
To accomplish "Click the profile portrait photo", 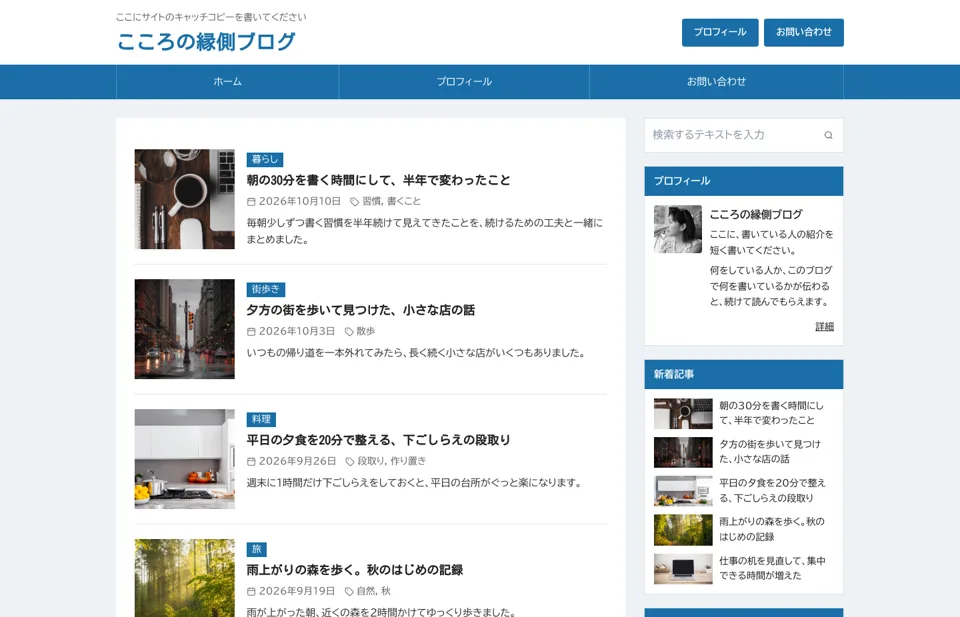I will click(678, 229).
